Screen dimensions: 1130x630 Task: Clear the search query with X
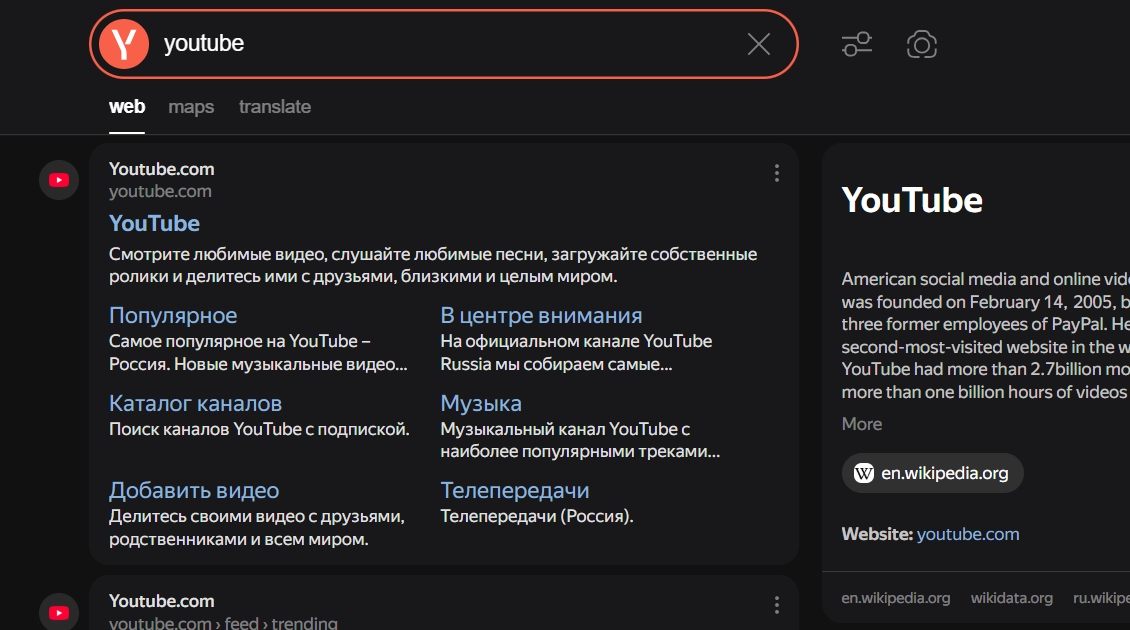[x=759, y=44]
